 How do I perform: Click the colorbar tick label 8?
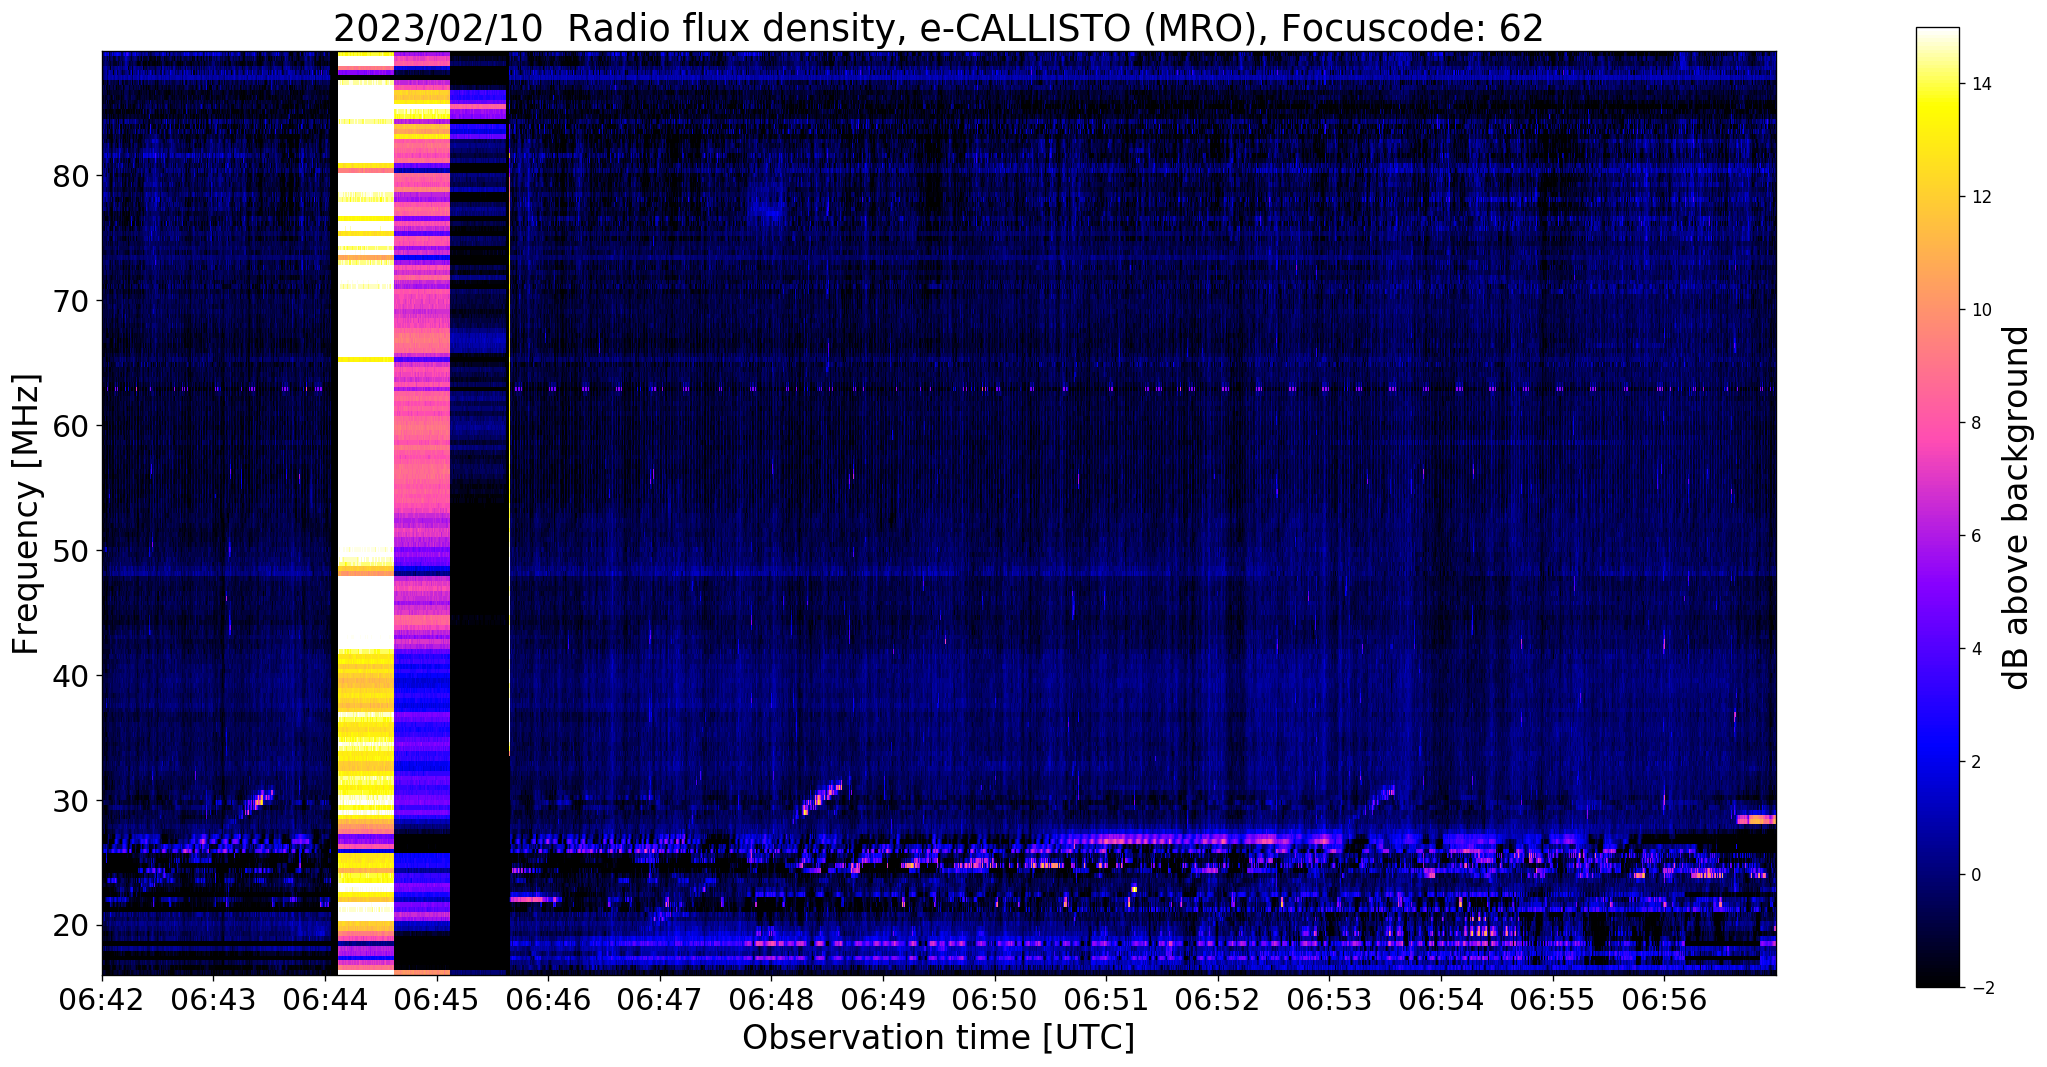point(1974,423)
